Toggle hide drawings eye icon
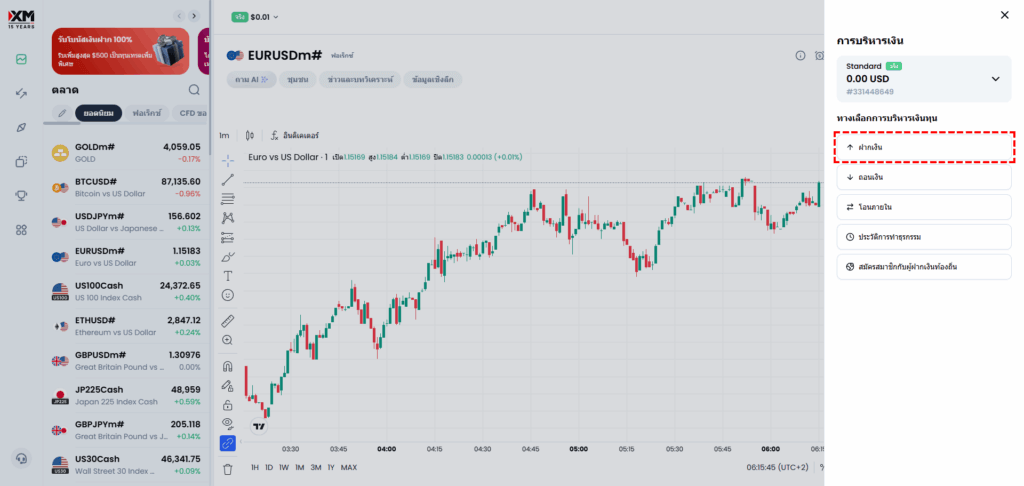 point(227,424)
